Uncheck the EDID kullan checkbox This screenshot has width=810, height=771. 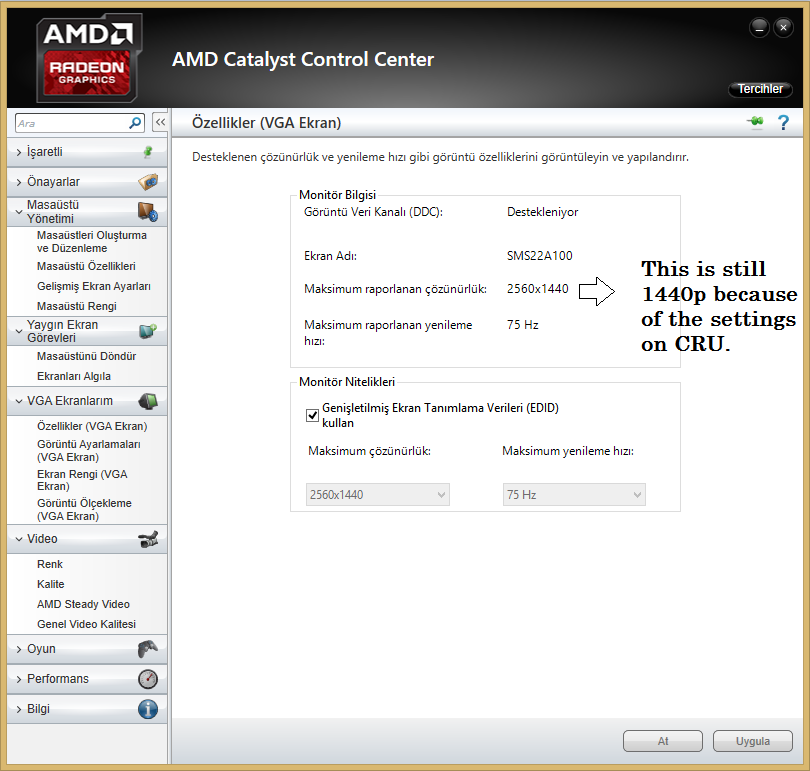pos(313,415)
